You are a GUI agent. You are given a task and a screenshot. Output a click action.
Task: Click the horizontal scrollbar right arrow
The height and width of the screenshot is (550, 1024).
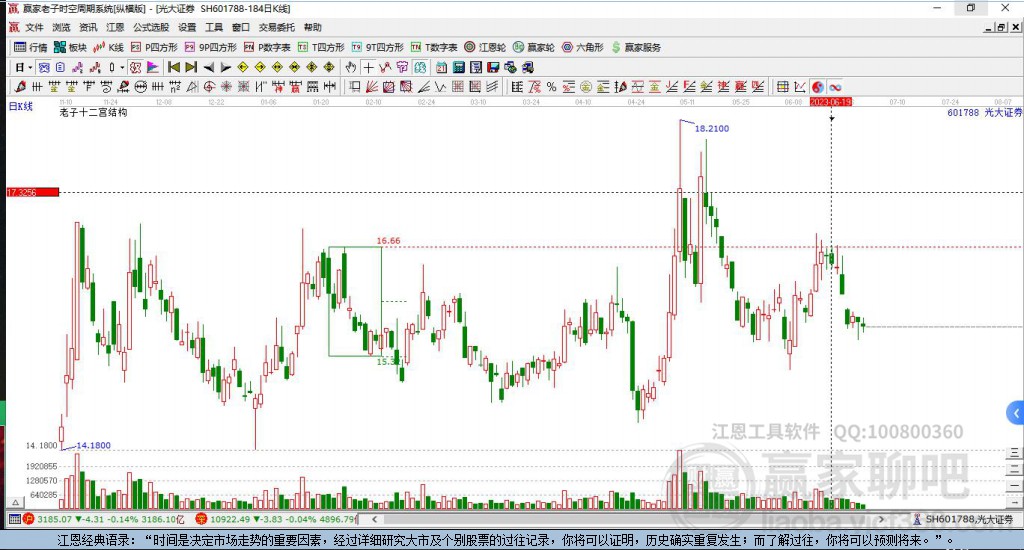point(881,519)
